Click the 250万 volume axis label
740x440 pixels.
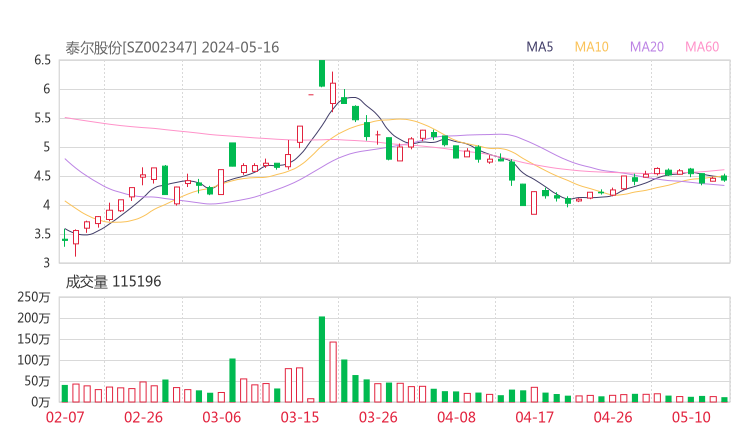(34, 297)
